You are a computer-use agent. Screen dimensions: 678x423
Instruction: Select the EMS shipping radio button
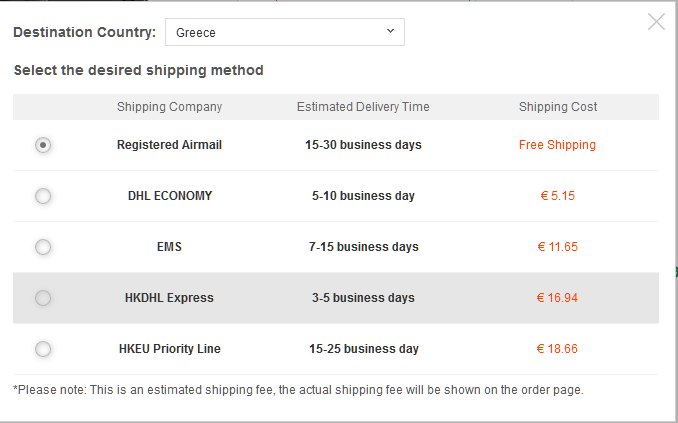coord(43,246)
